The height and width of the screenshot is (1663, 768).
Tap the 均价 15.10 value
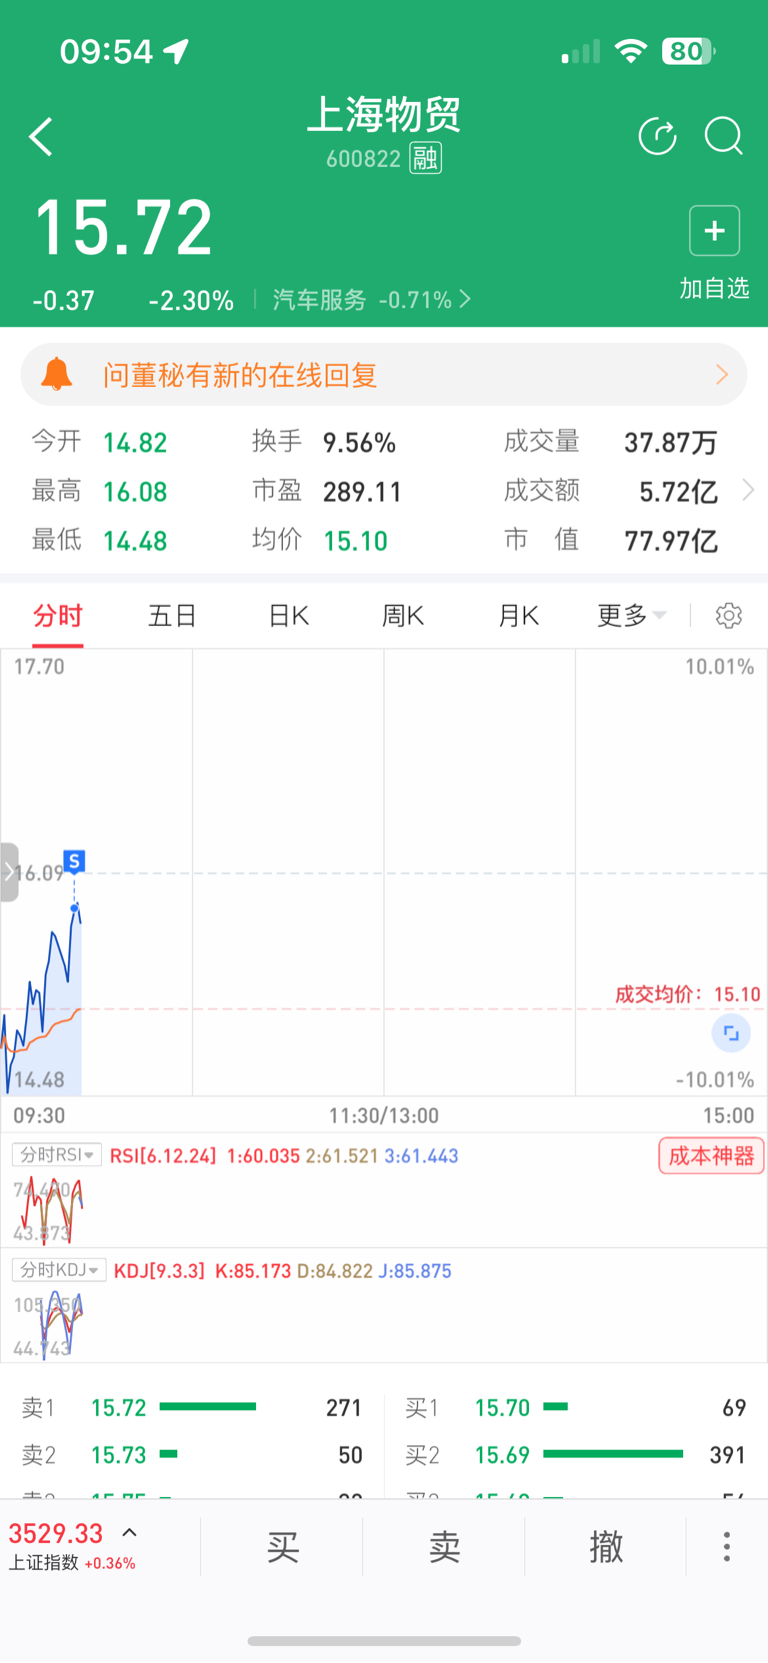[x=355, y=541]
